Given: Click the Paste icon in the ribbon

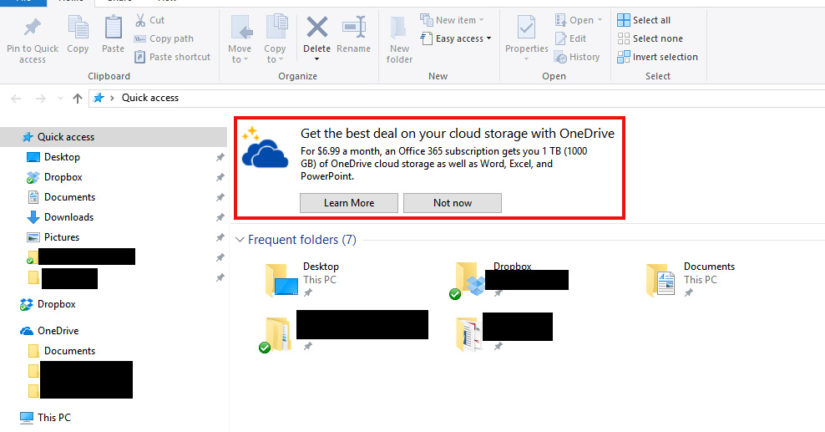Looking at the screenshot, I should 113,27.
